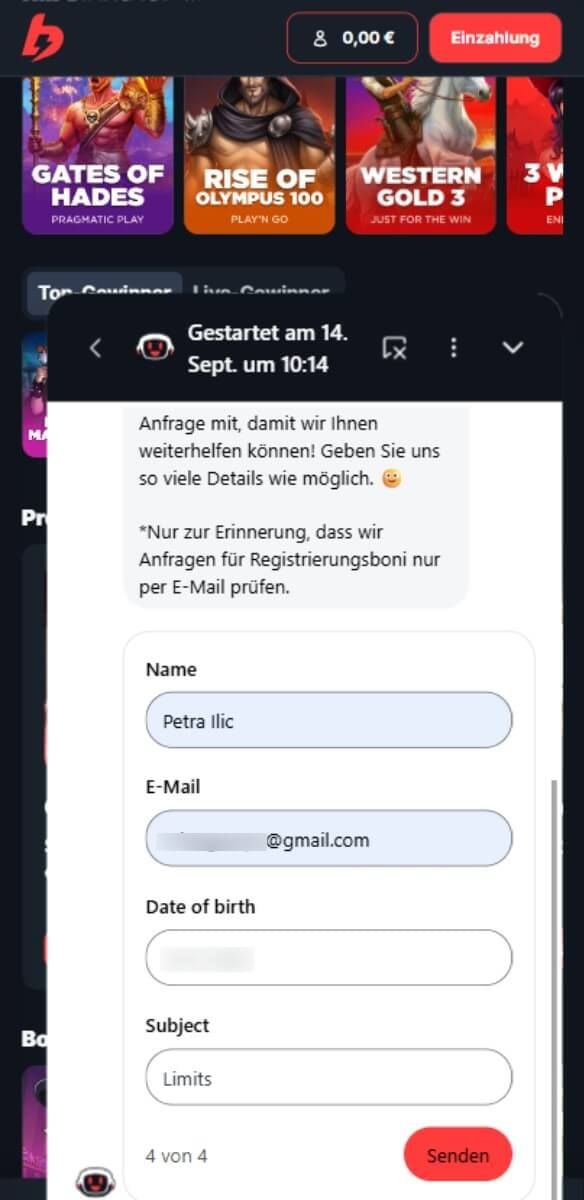The width and height of the screenshot is (584, 1200).
Task: Collapse the chat window with the chevron
Action: 513,348
